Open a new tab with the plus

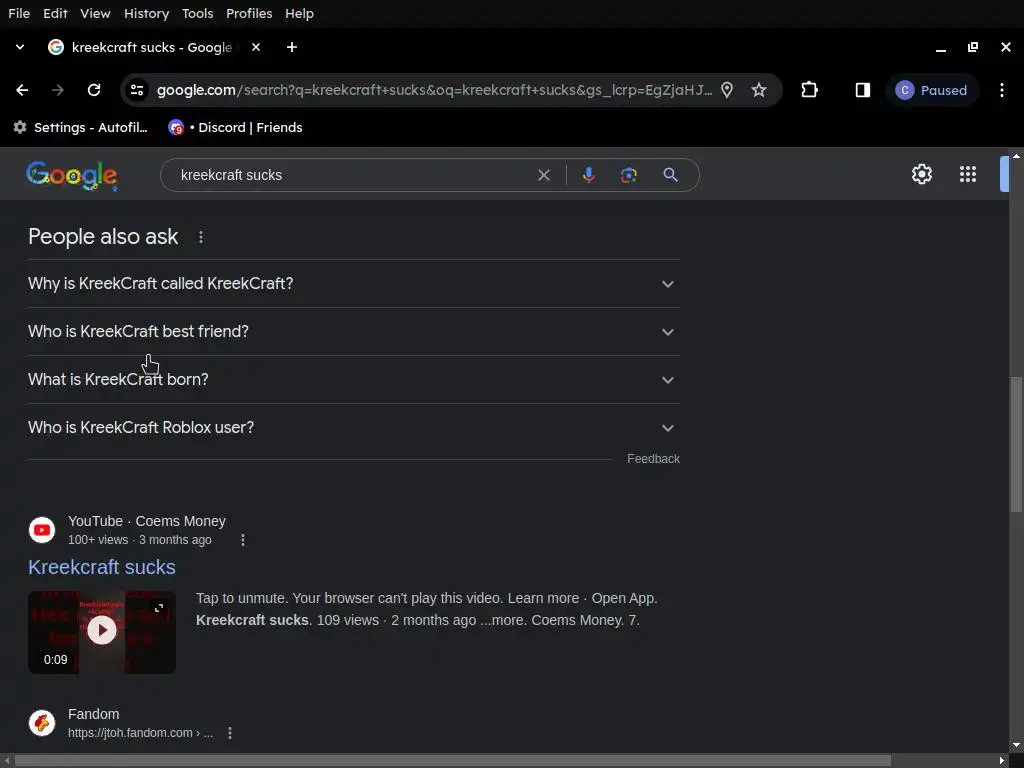click(x=292, y=47)
